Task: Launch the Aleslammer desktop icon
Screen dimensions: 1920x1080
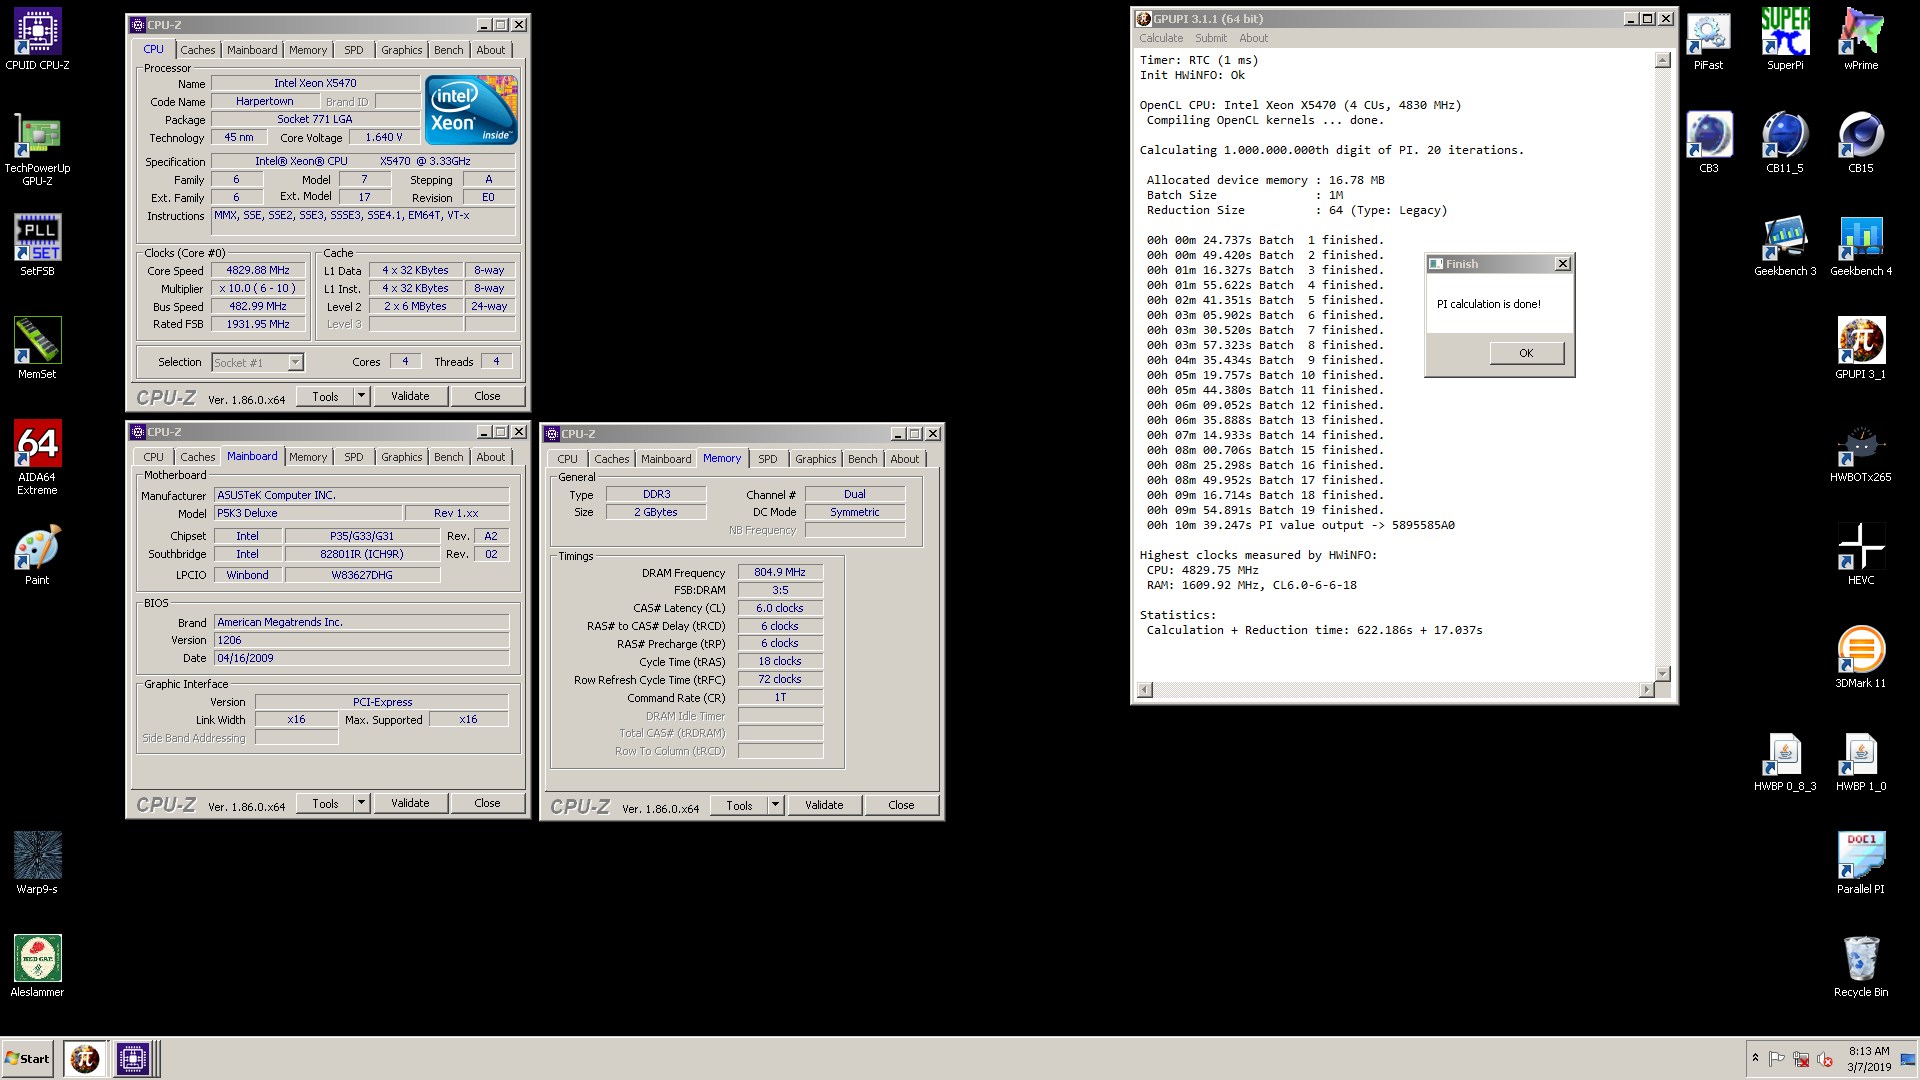Action: pos(37,966)
